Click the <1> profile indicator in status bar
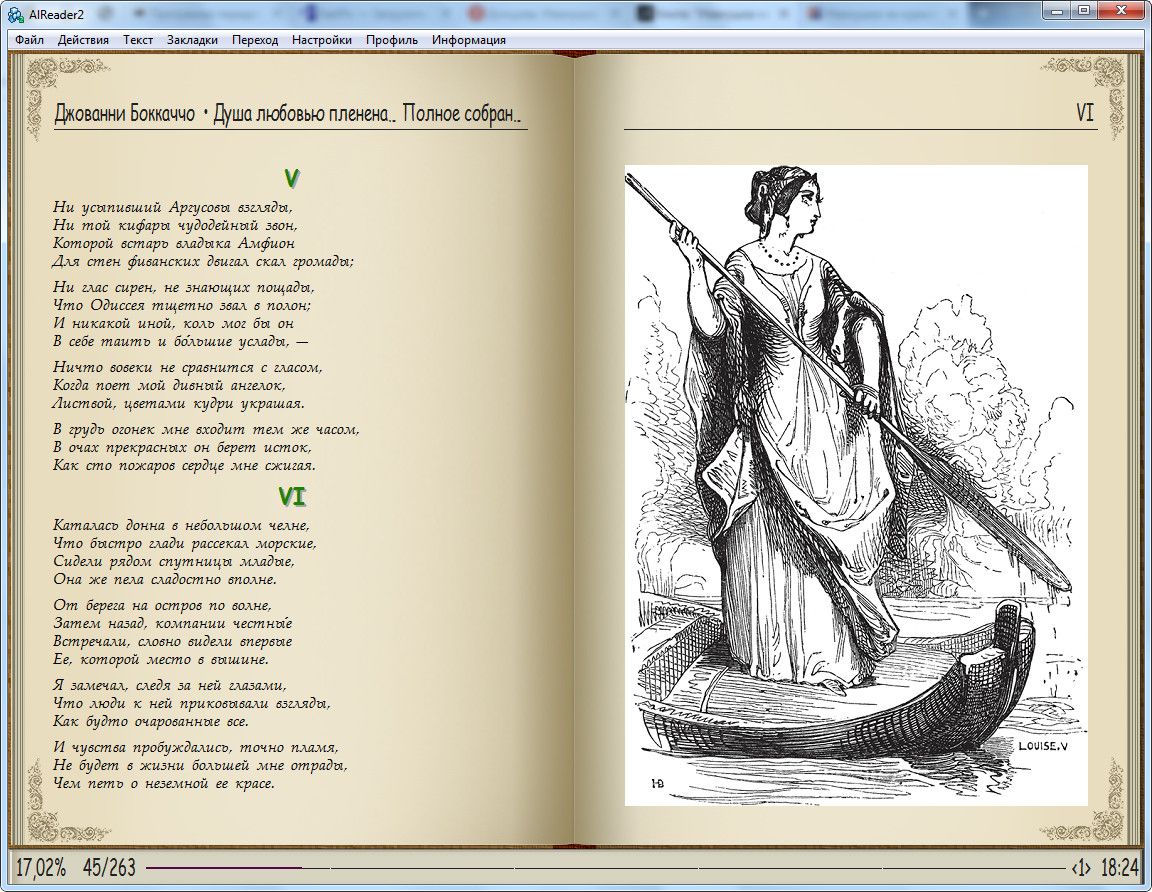The image size is (1152, 892). tap(1080, 867)
